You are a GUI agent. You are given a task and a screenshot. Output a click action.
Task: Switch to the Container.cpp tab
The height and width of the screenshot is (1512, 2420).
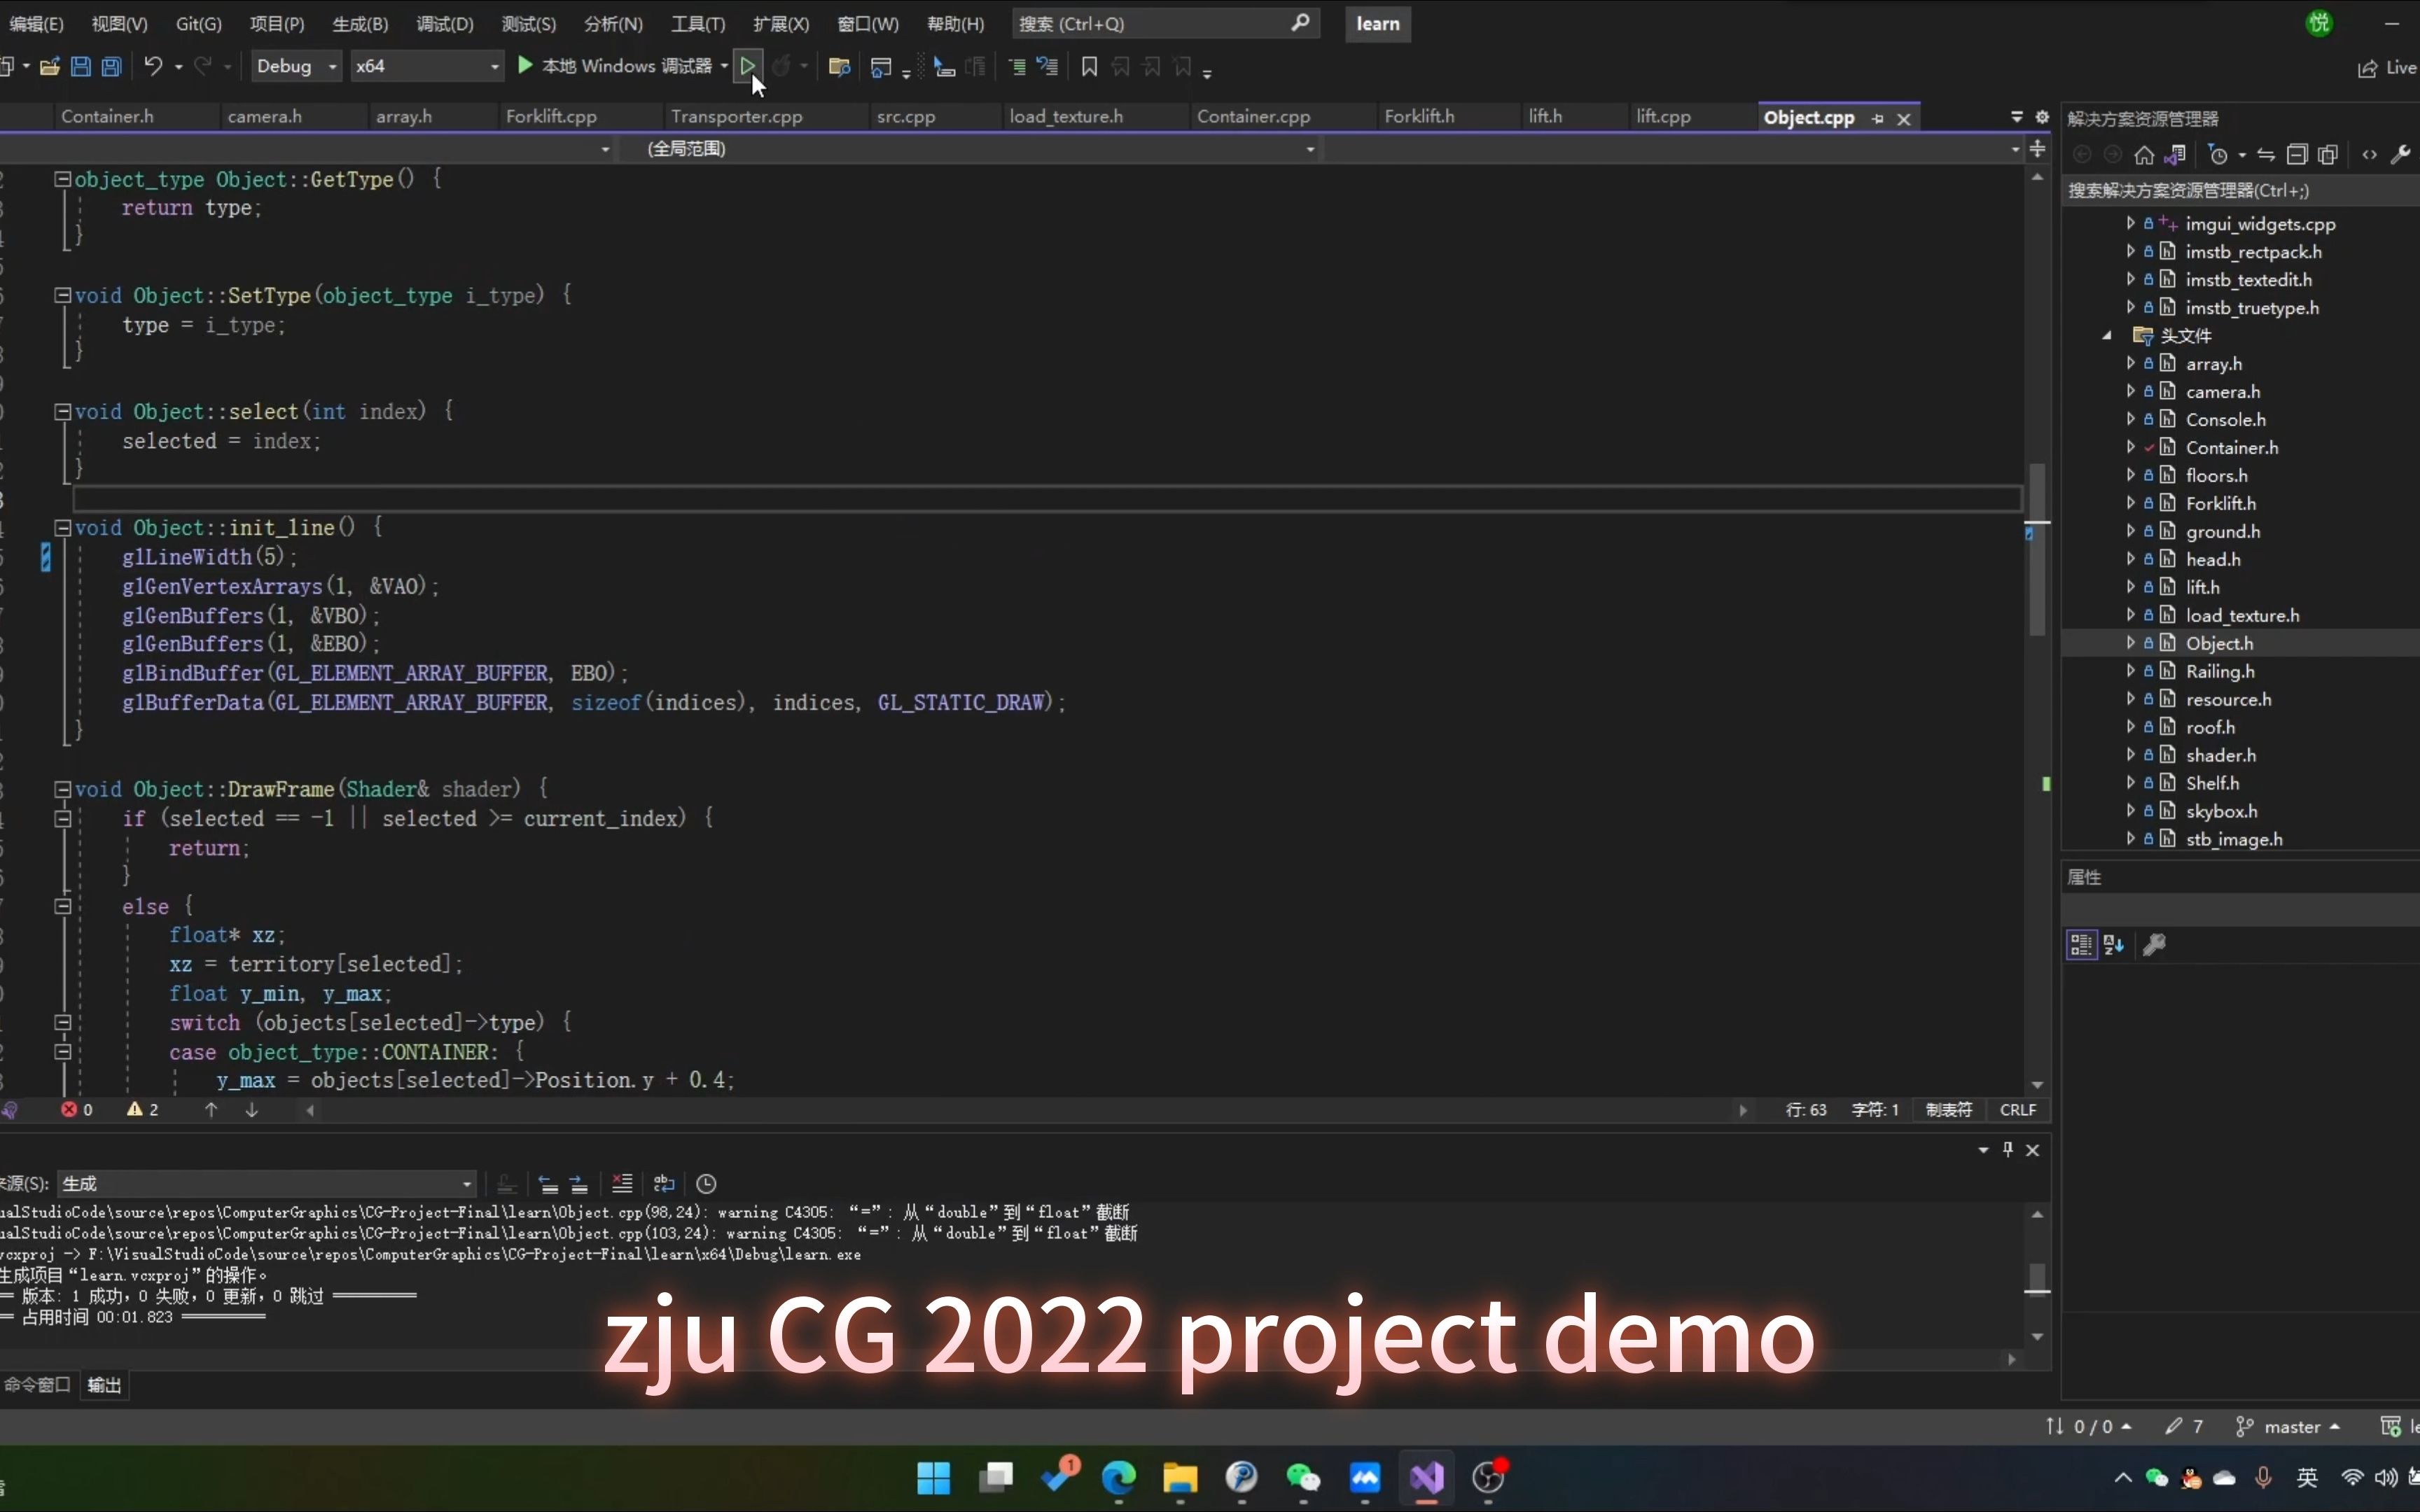[x=1253, y=117]
